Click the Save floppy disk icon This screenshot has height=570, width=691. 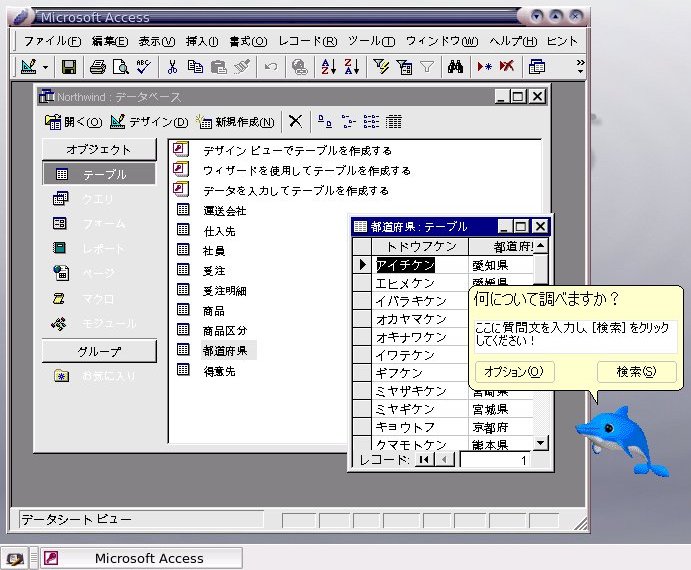(69, 67)
